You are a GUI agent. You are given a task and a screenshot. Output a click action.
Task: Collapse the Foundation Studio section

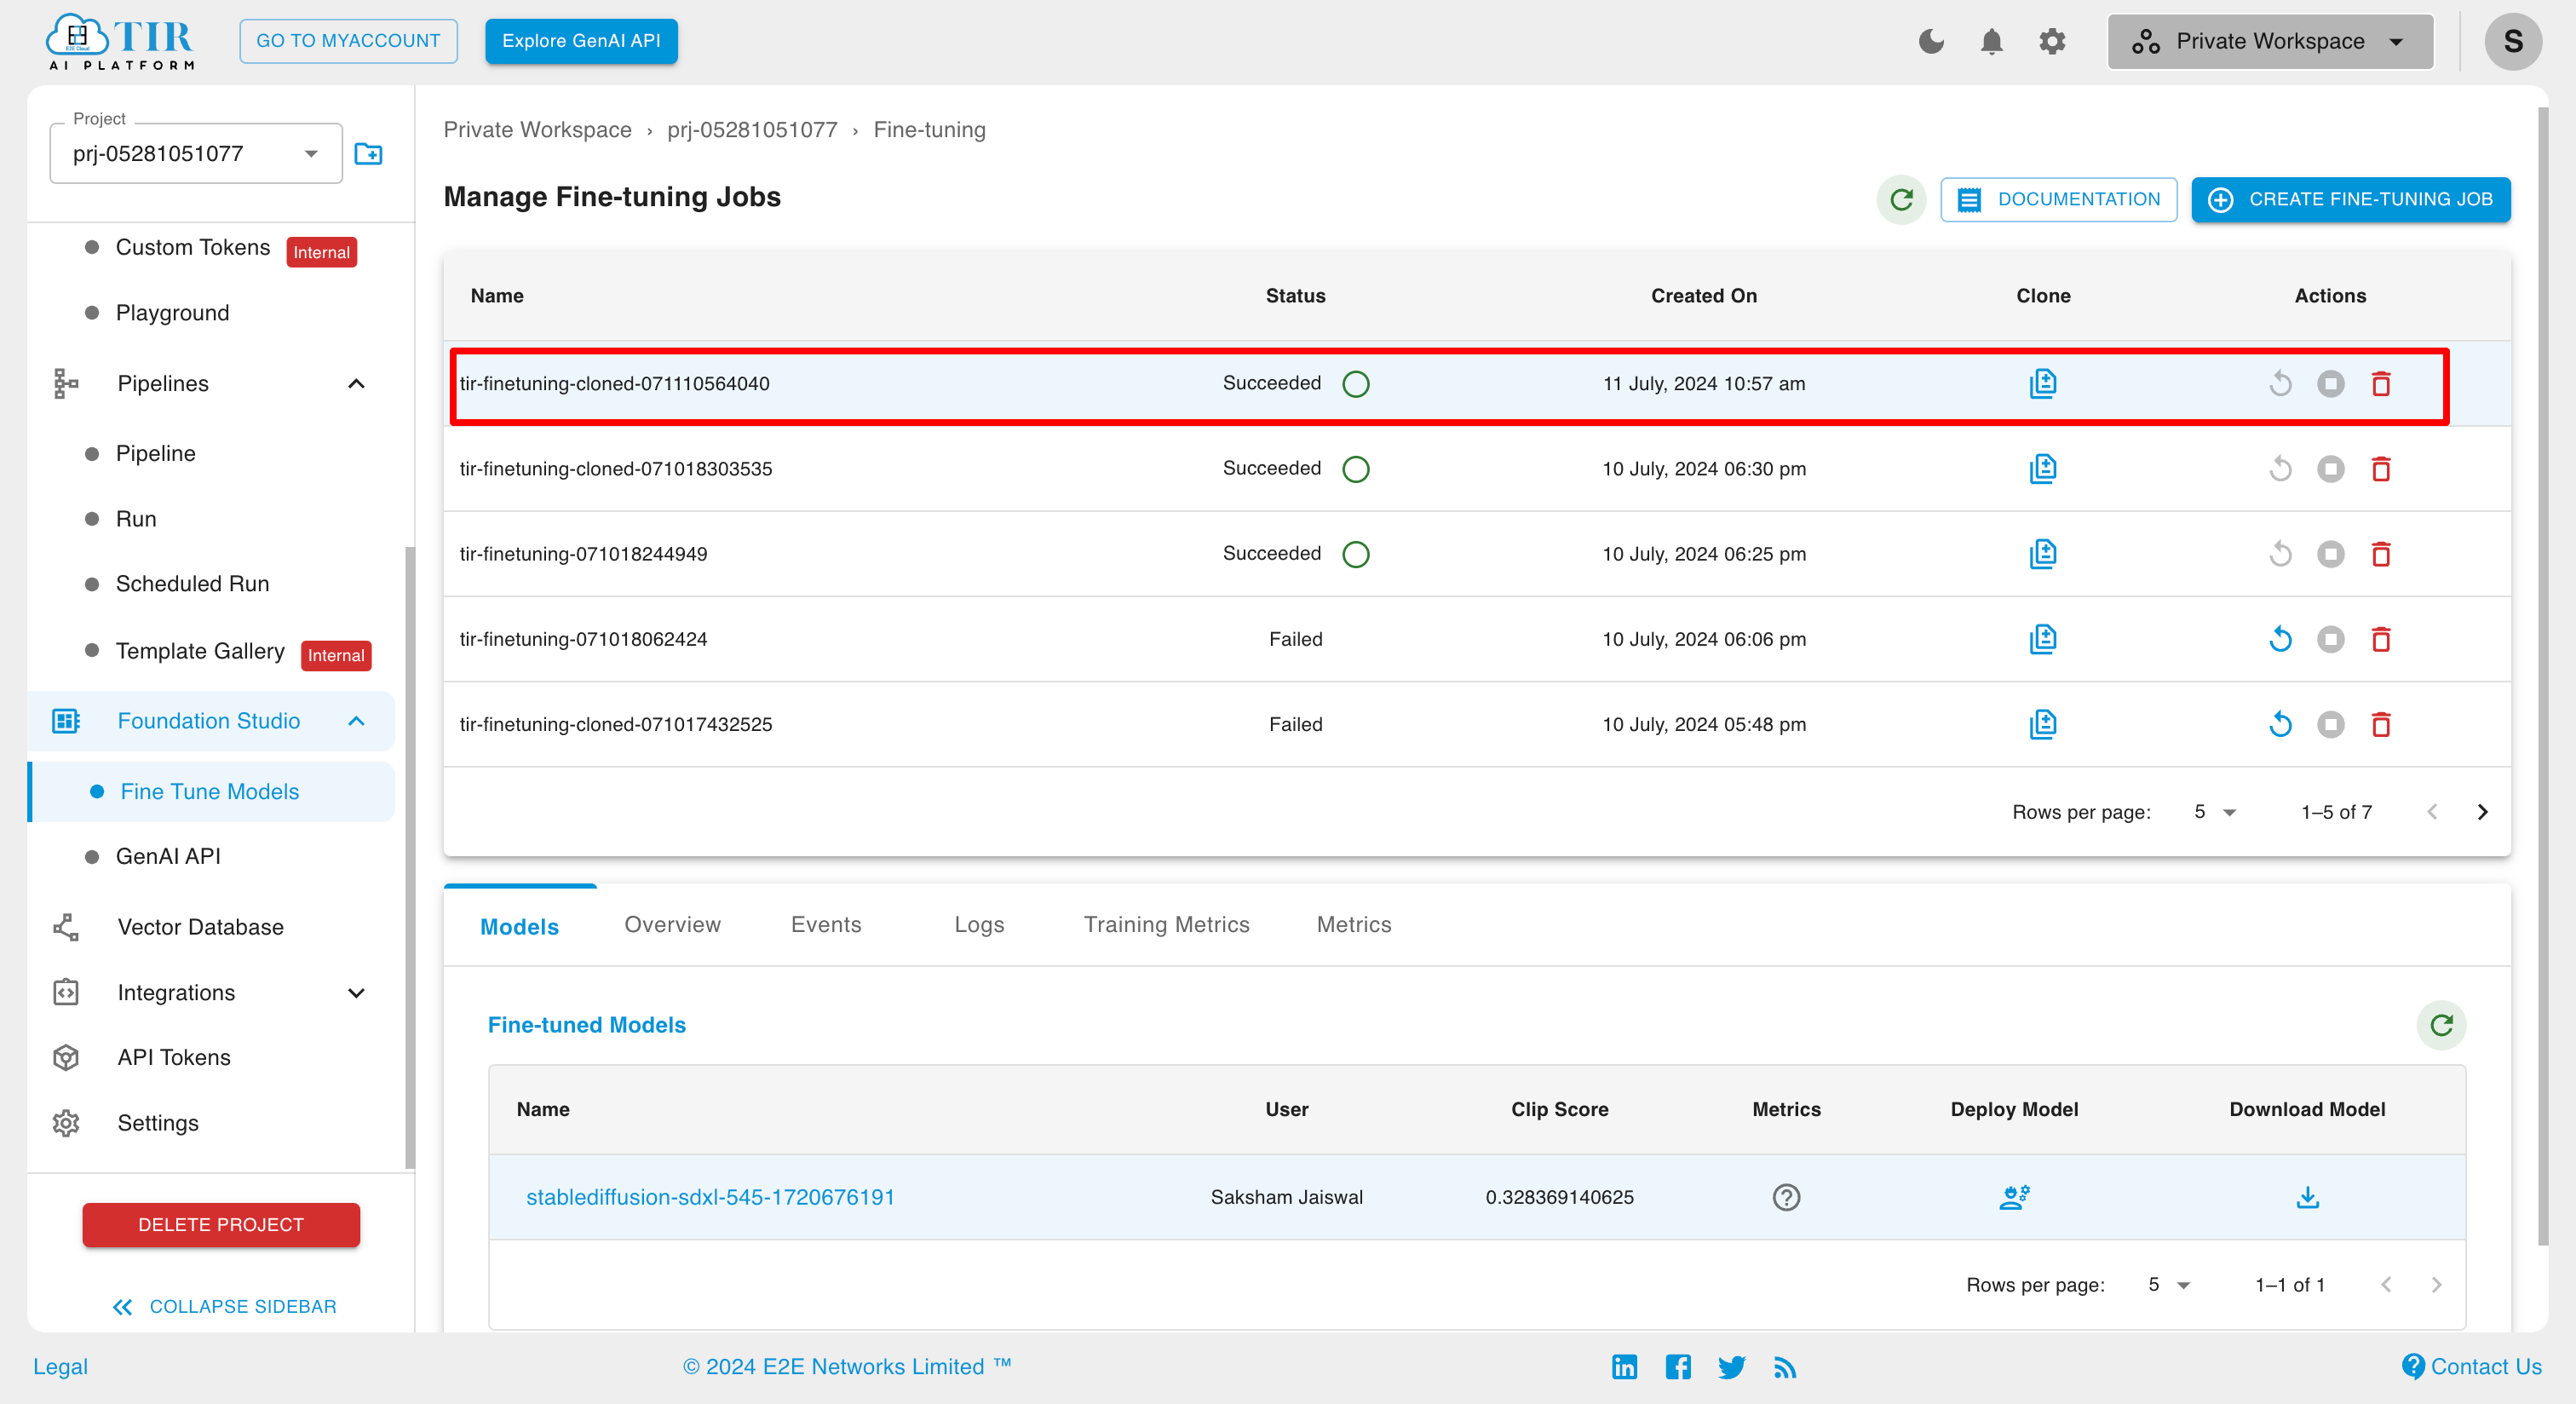tap(356, 720)
